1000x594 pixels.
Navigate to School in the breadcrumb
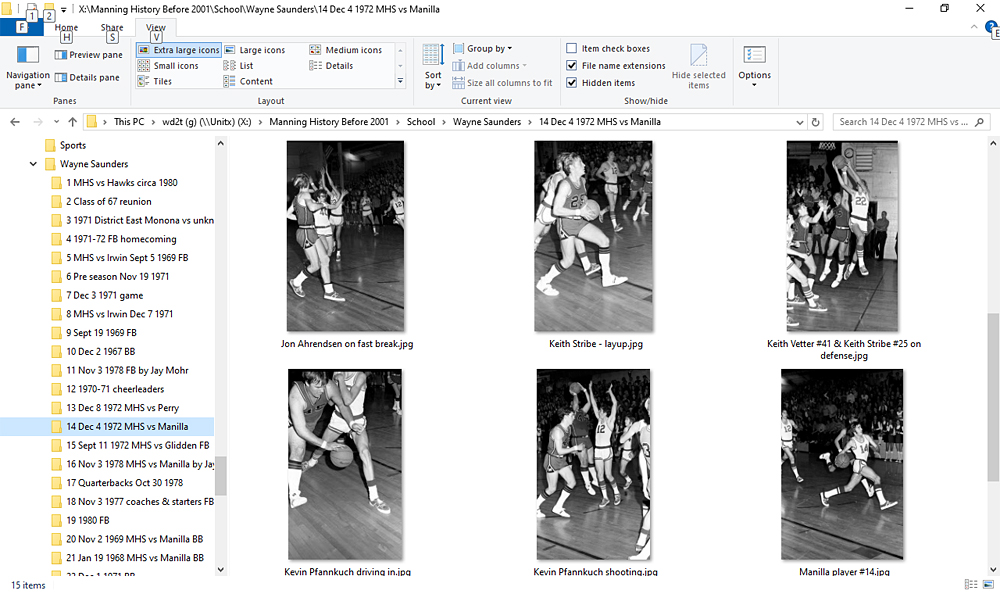tap(421, 122)
